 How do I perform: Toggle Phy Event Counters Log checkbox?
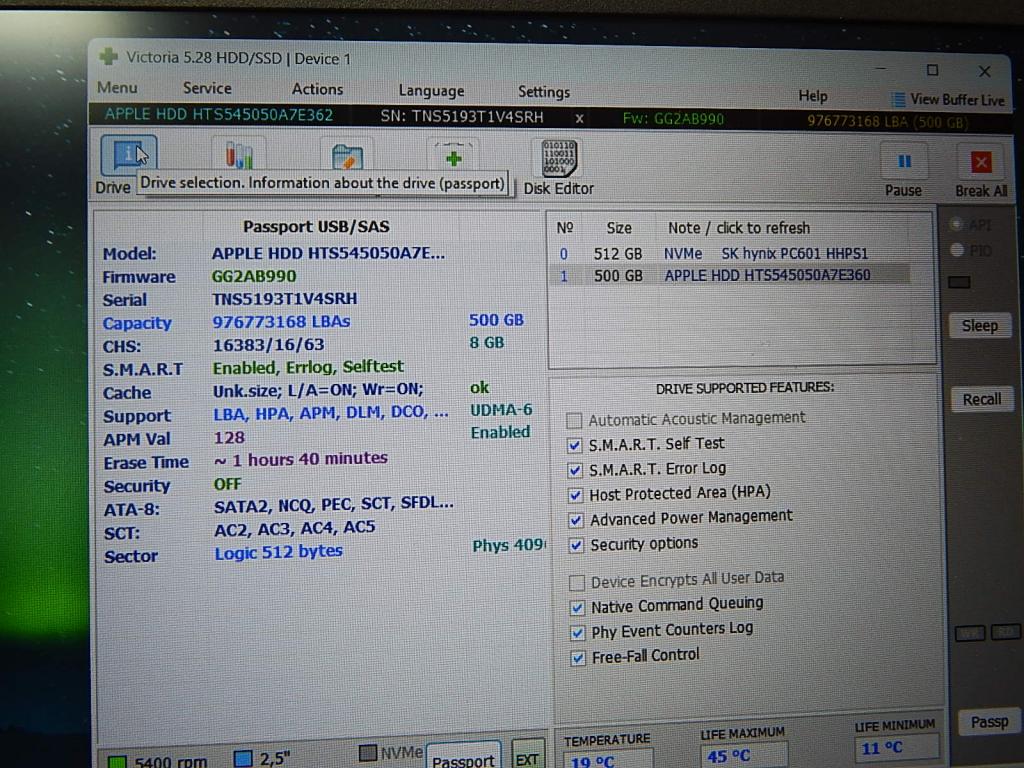point(577,633)
